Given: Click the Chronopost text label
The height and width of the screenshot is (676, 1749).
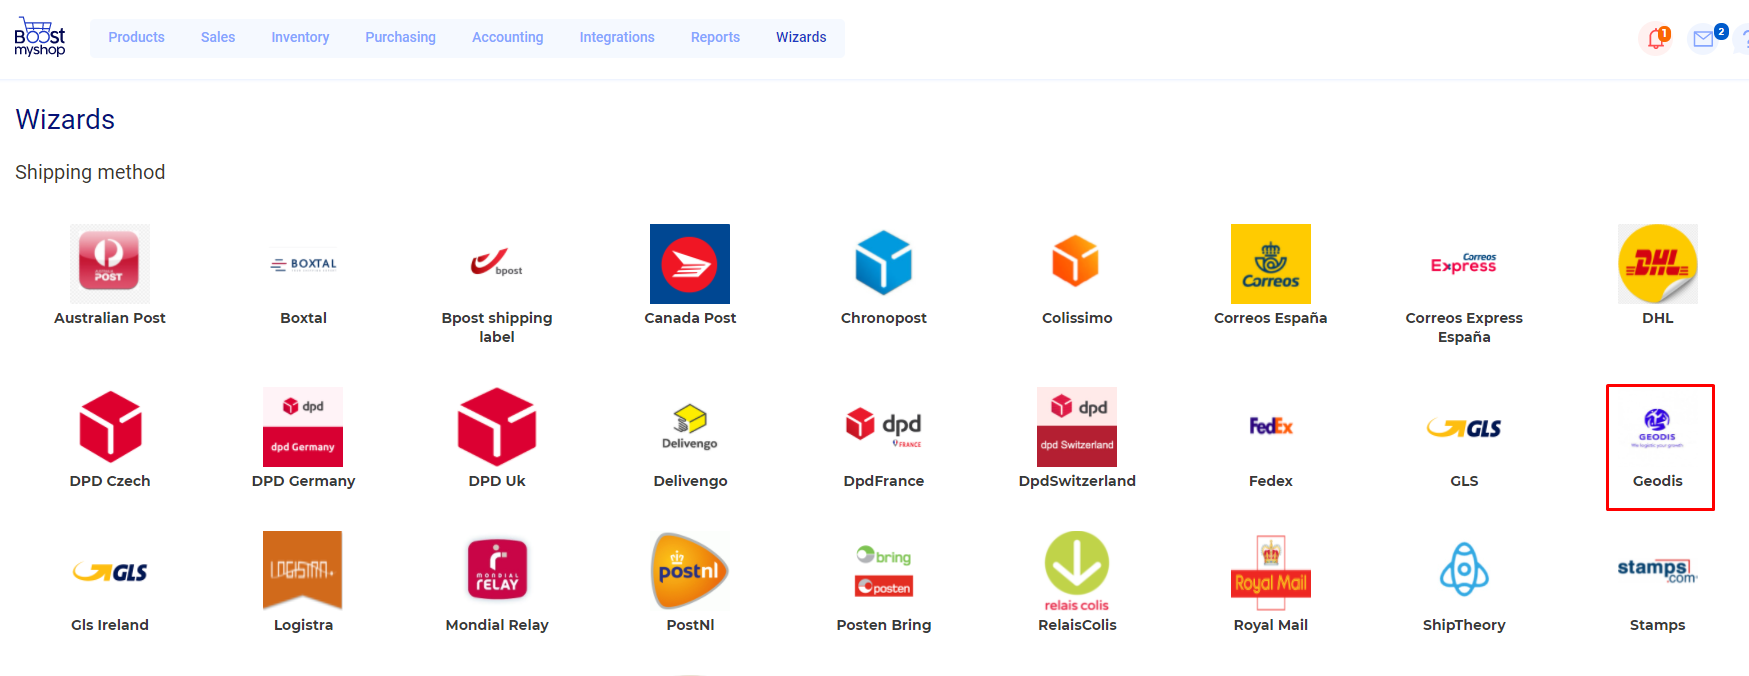Looking at the screenshot, I should pyautogui.click(x=884, y=318).
